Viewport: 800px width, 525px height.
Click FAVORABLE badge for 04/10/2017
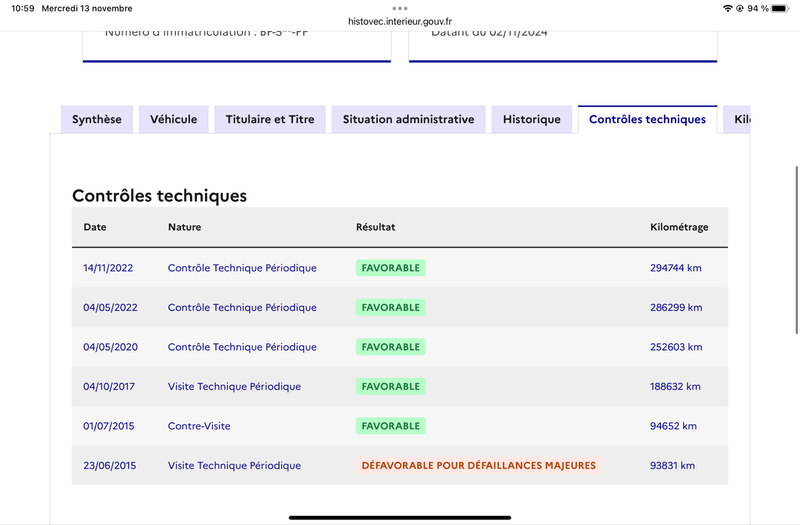point(391,387)
